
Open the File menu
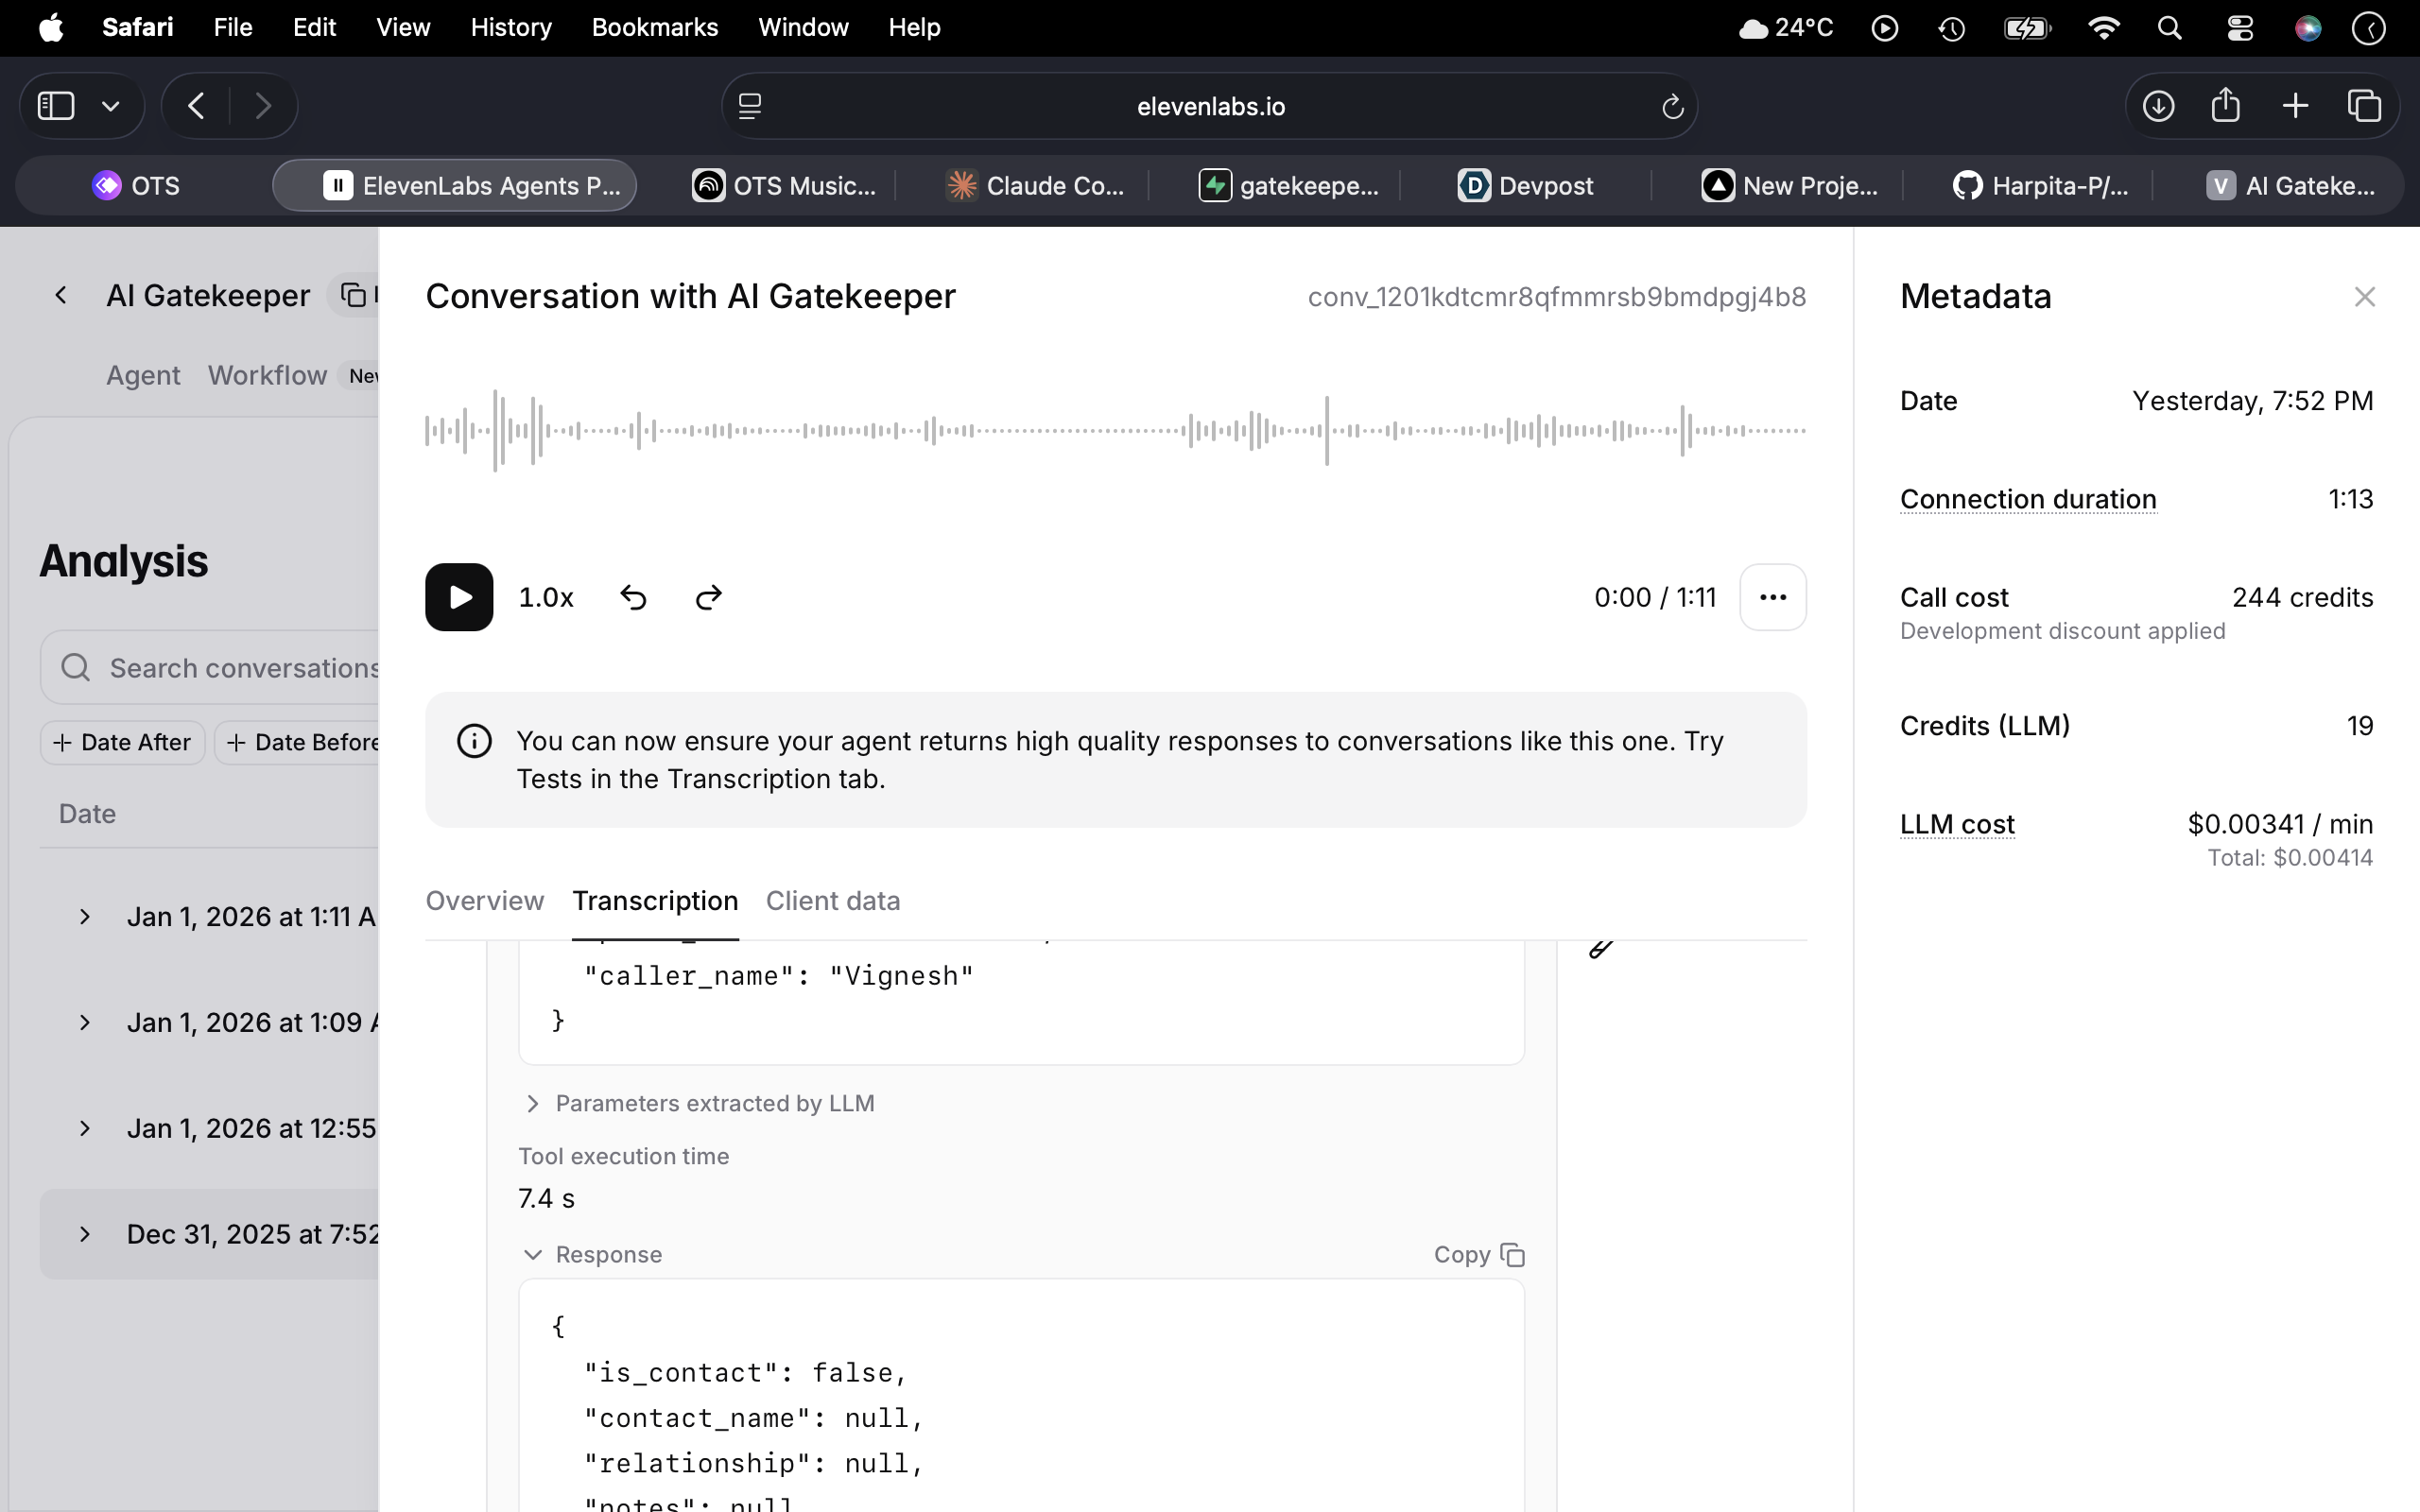[x=233, y=28]
